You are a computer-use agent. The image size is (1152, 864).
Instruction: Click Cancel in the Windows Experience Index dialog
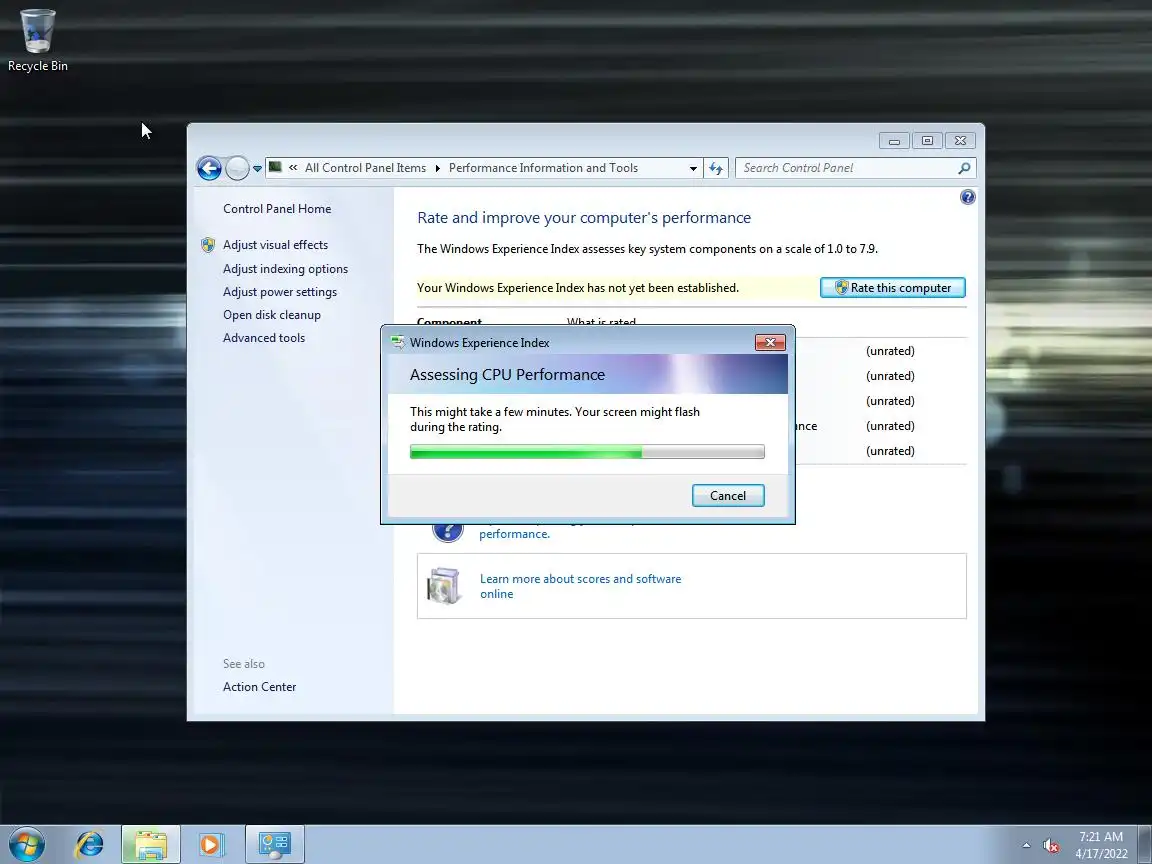(x=728, y=495)
